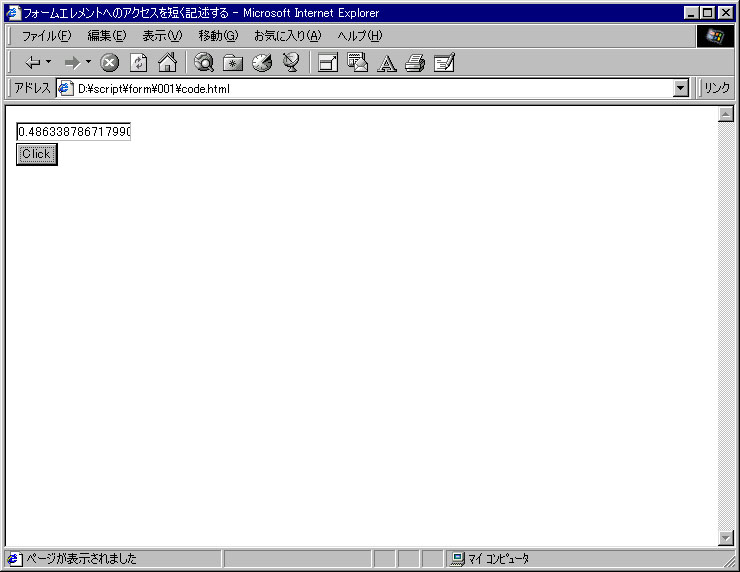This screenshot has height=572, width=740.
Task: Click the text field showing 0.486338786717990
Action: click(x=74, y=132)
